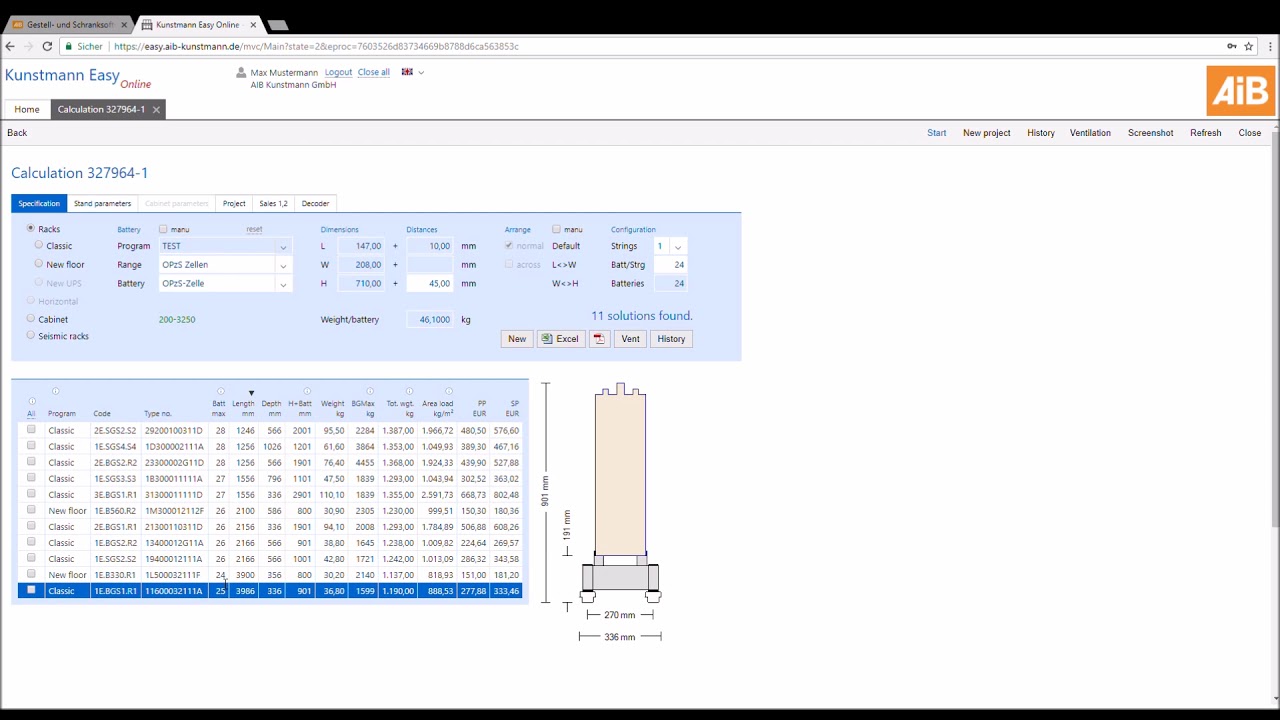Open the Range dropdown showing OPzS Zellen

pyautogui.click(x=225, y=265)
